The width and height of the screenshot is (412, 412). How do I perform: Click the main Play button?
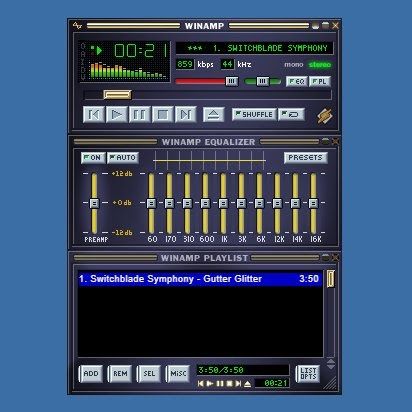(117, 115)
